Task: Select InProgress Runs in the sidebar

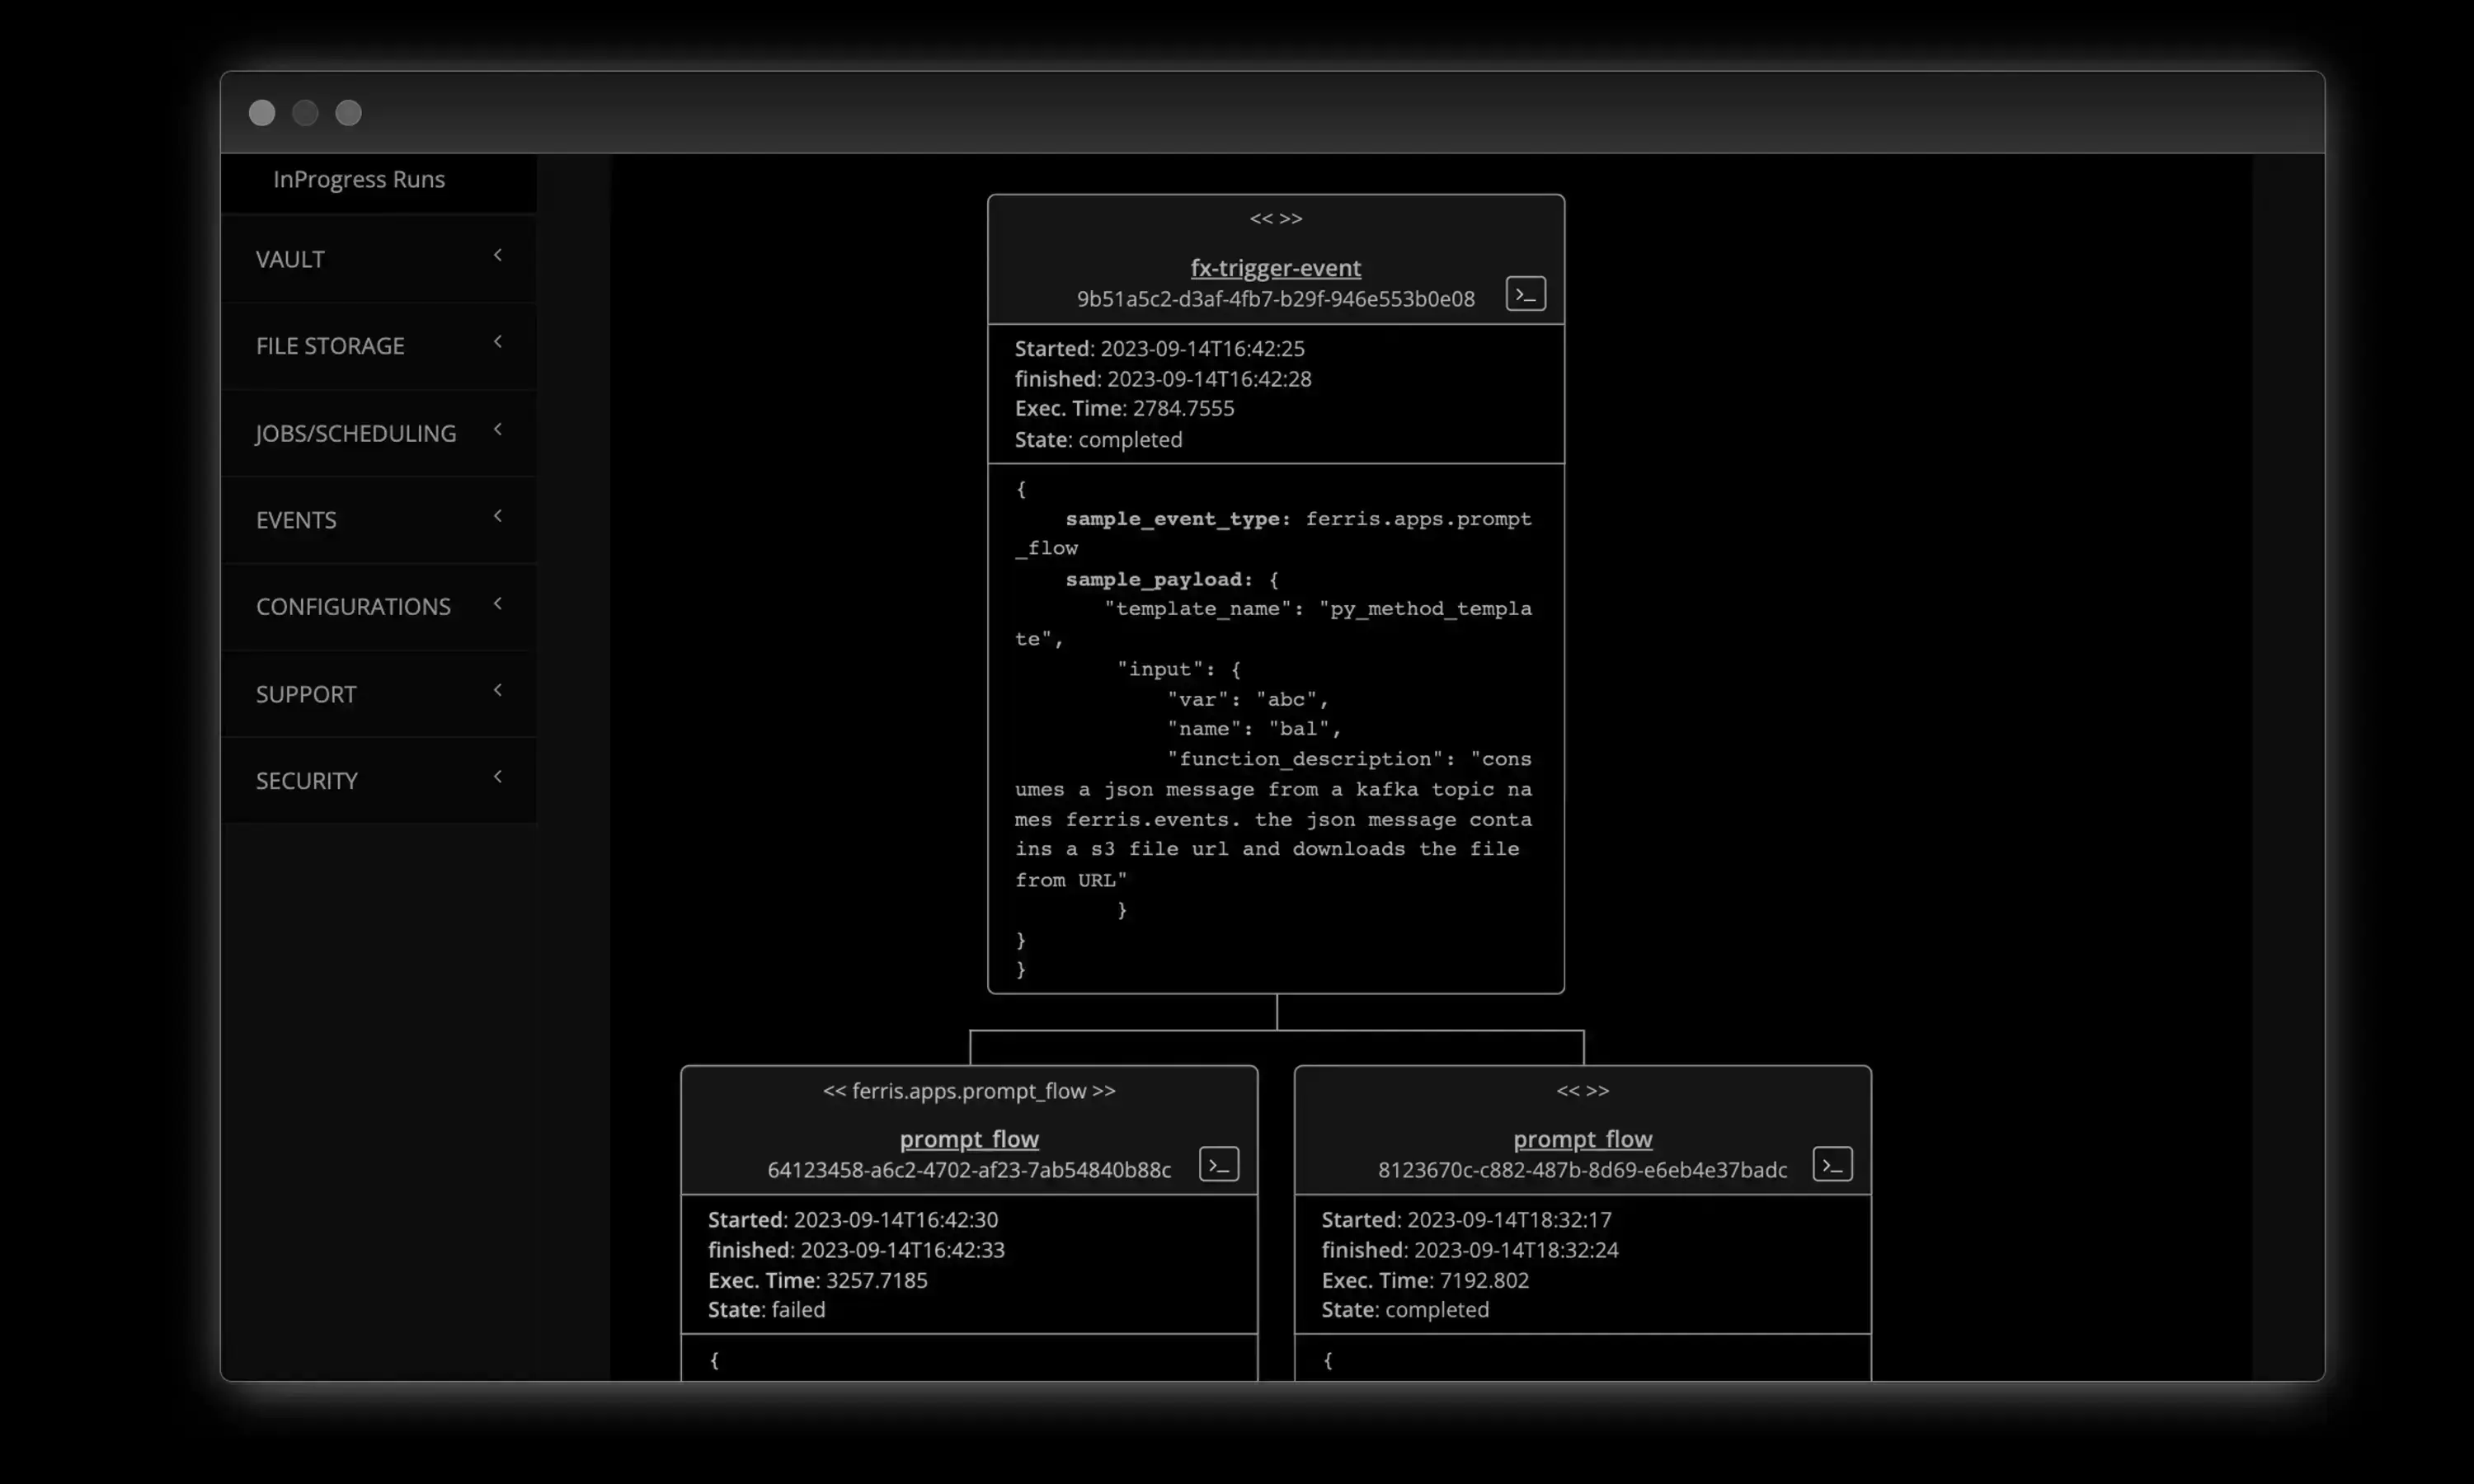Action: (359, 180)
